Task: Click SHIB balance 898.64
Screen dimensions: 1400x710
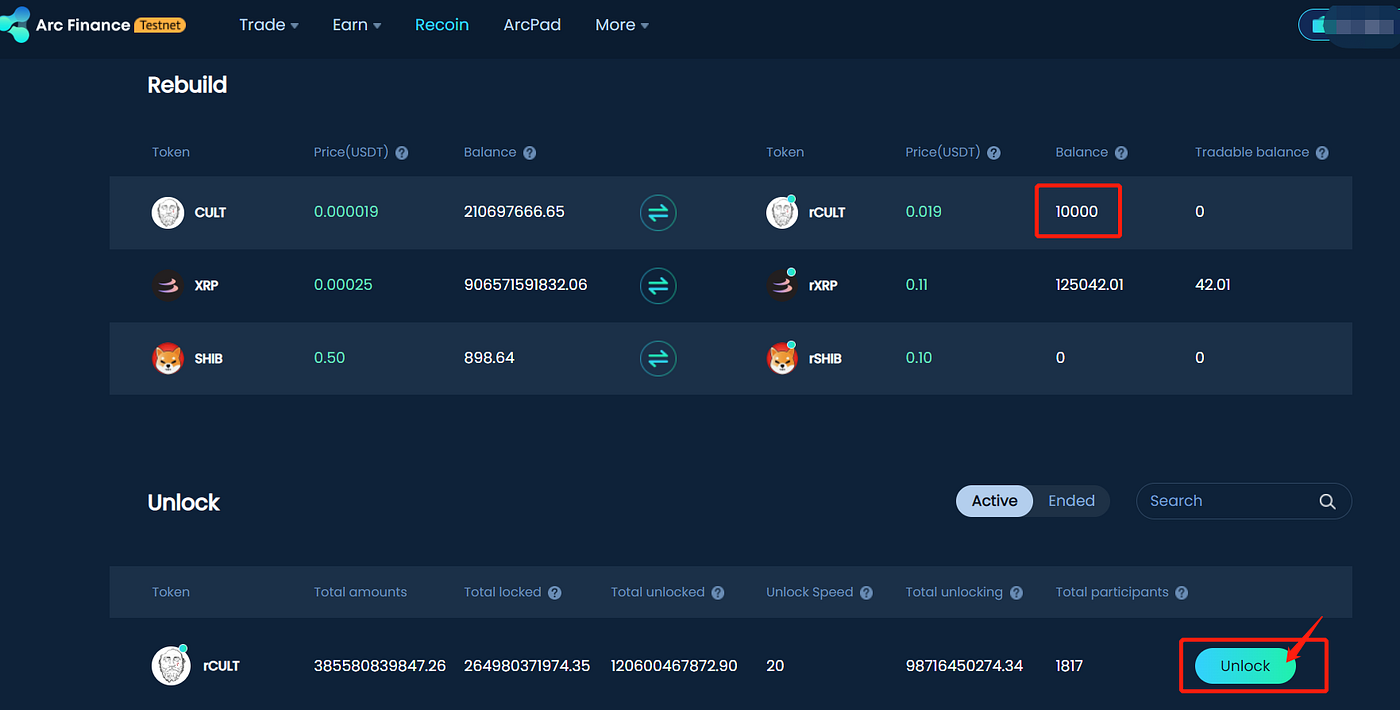Action: click(489, 358)
